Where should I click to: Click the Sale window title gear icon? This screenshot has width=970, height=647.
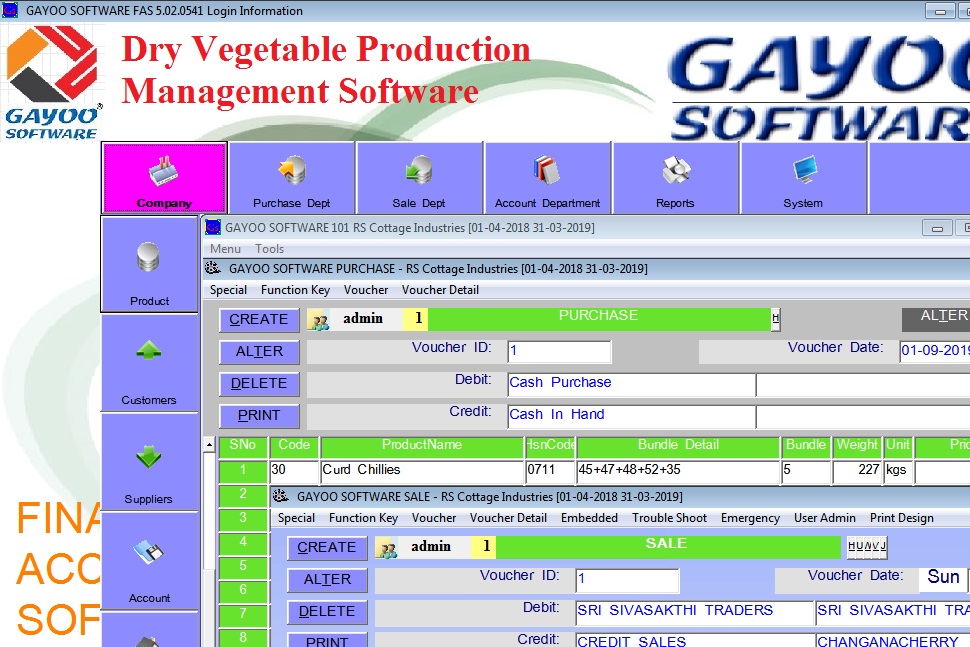click(281, 495)
